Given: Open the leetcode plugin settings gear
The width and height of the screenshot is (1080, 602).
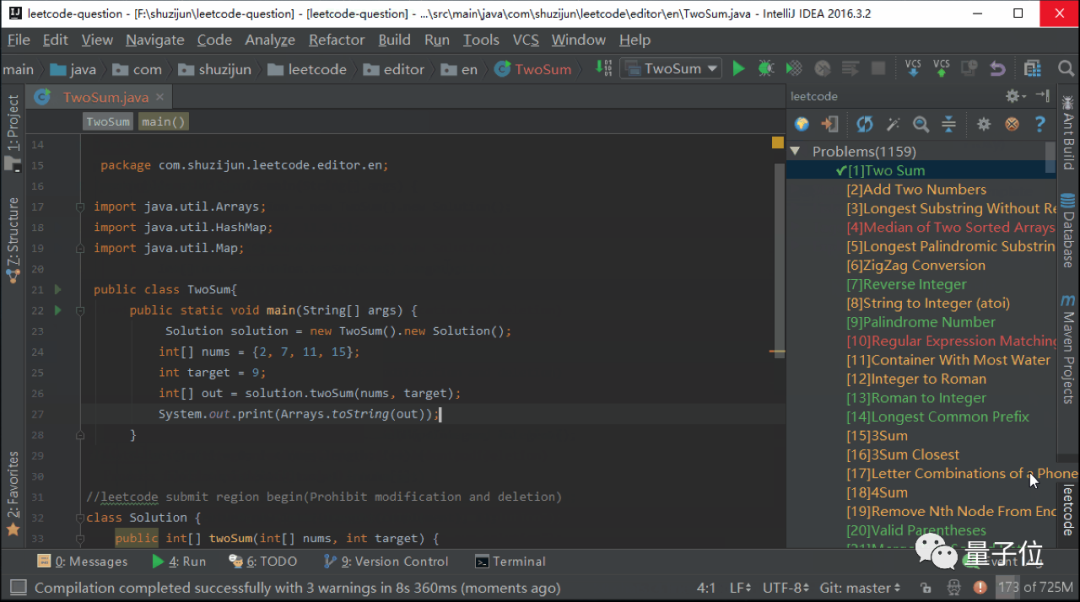Looking at the screenshot, I should coord(984,124).
